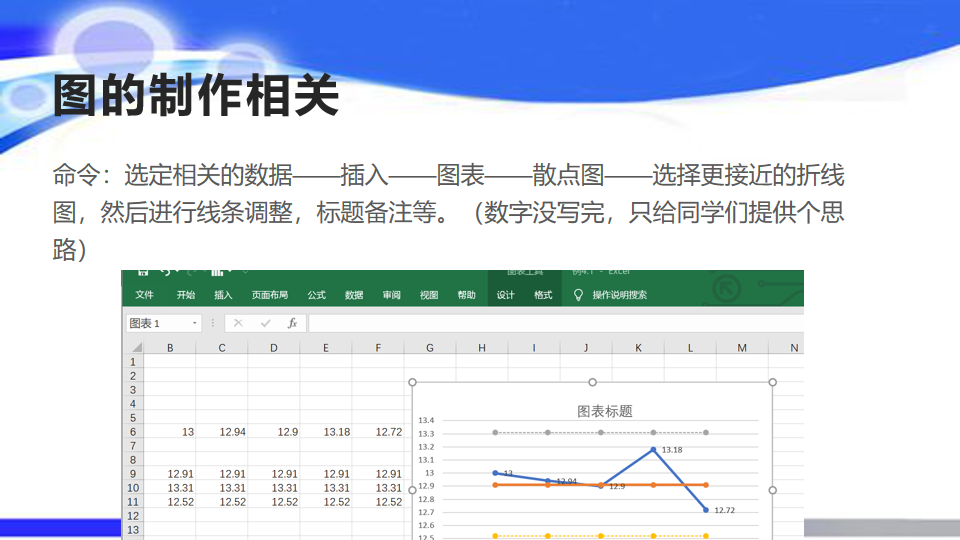Screen dimensions: 960x540
Task: Click into the formula bar input field
Action: (556, 323)
